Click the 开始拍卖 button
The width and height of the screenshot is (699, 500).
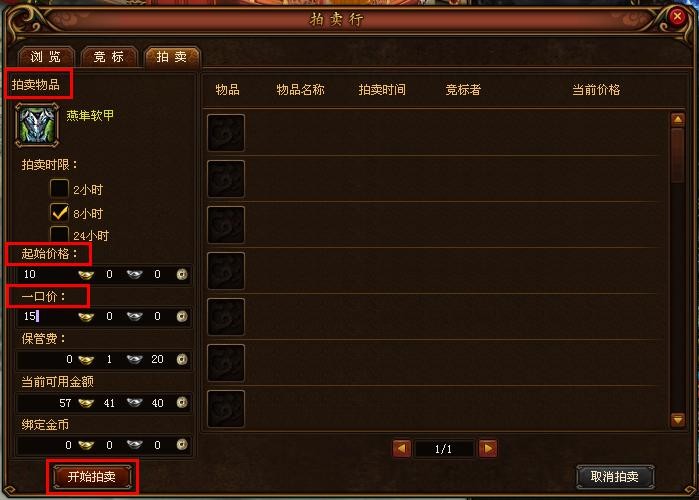pyautogui.click(x=92, y=477)
